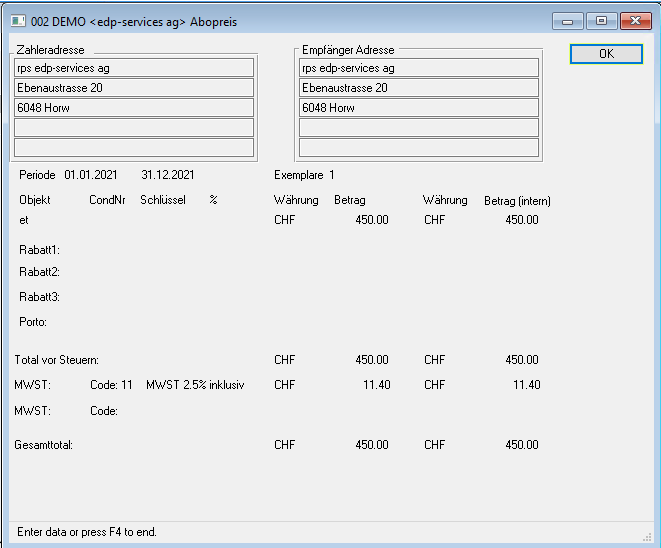
Task: Click the MWST 2.5% inklusiv text
Action: point(195,384)
